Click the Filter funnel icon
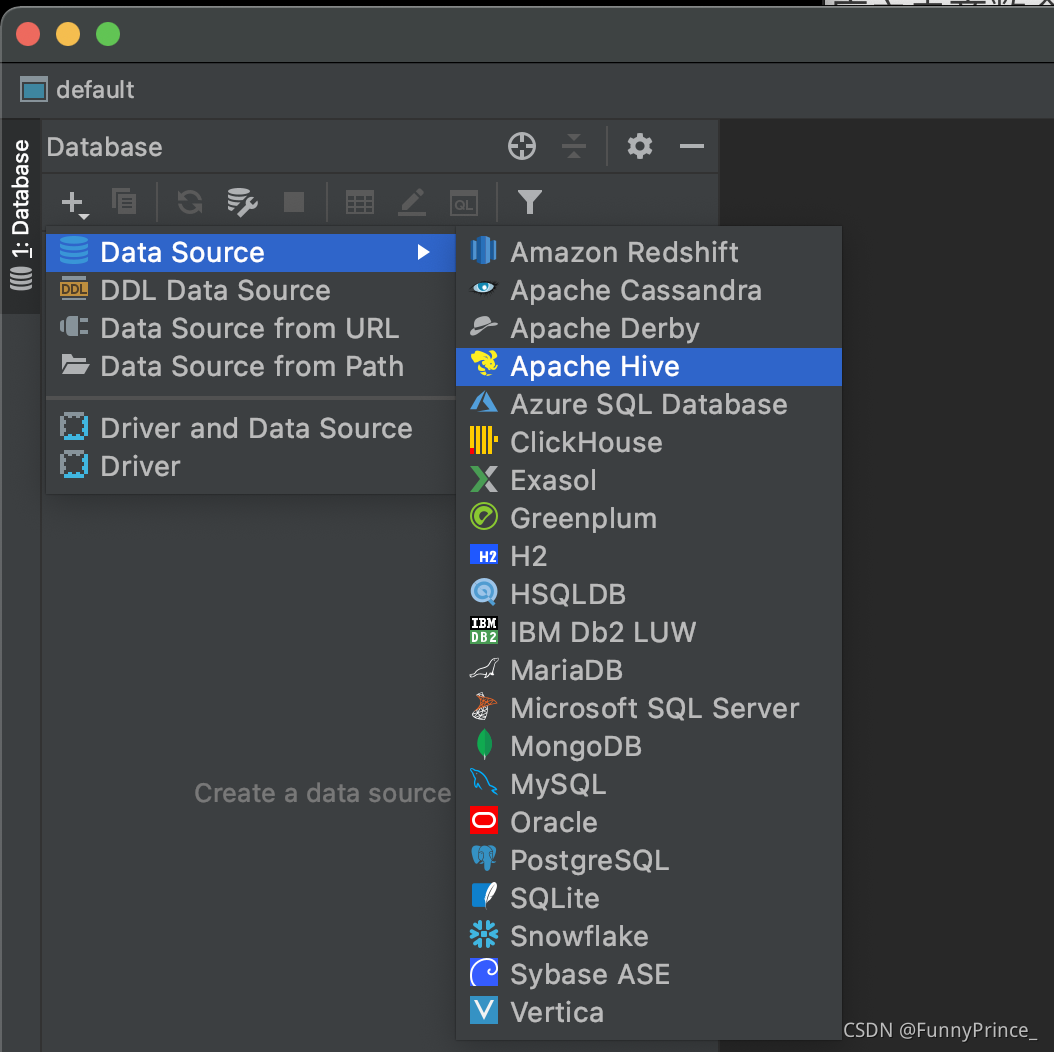 coord(530,202)
